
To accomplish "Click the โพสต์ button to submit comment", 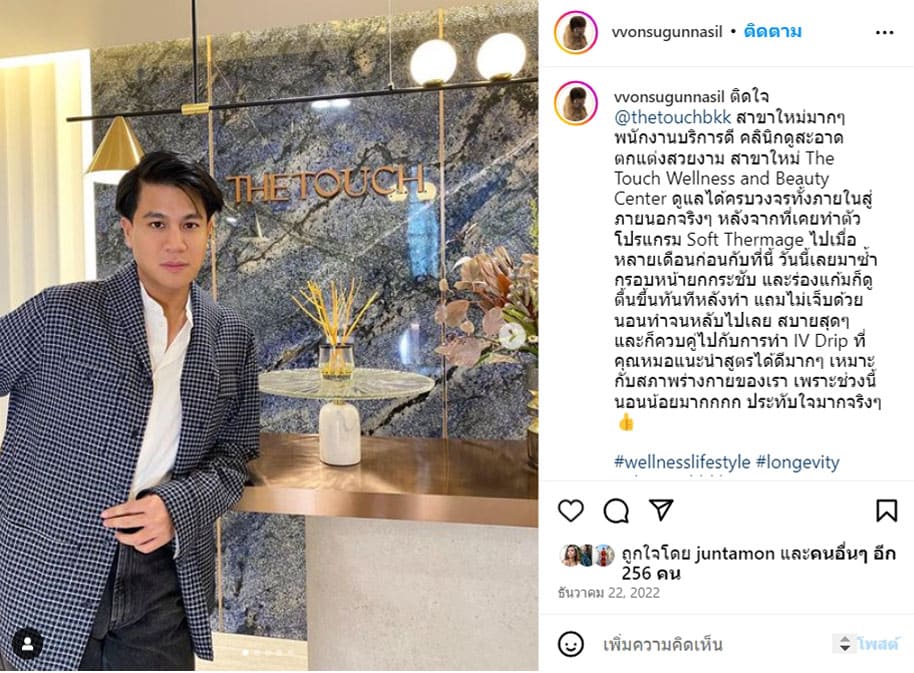I will click(877, 644).
